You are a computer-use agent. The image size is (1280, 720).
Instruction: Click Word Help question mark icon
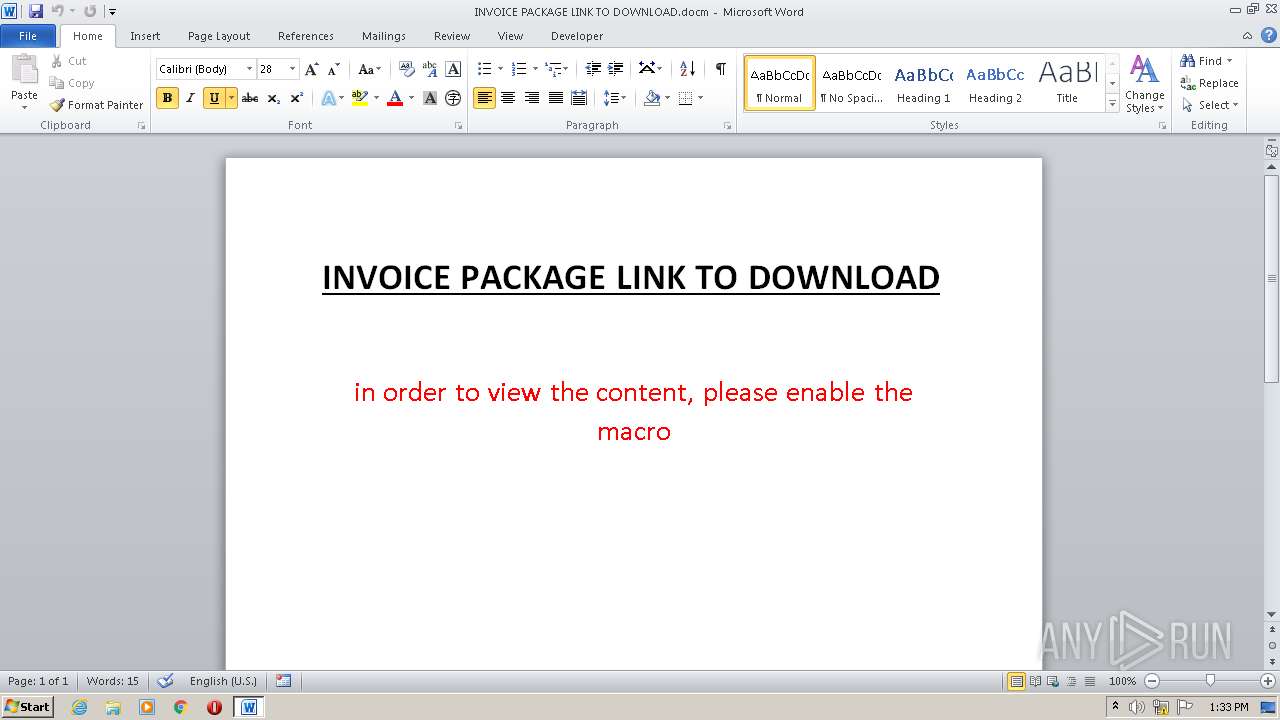(x=1269, y=35)
